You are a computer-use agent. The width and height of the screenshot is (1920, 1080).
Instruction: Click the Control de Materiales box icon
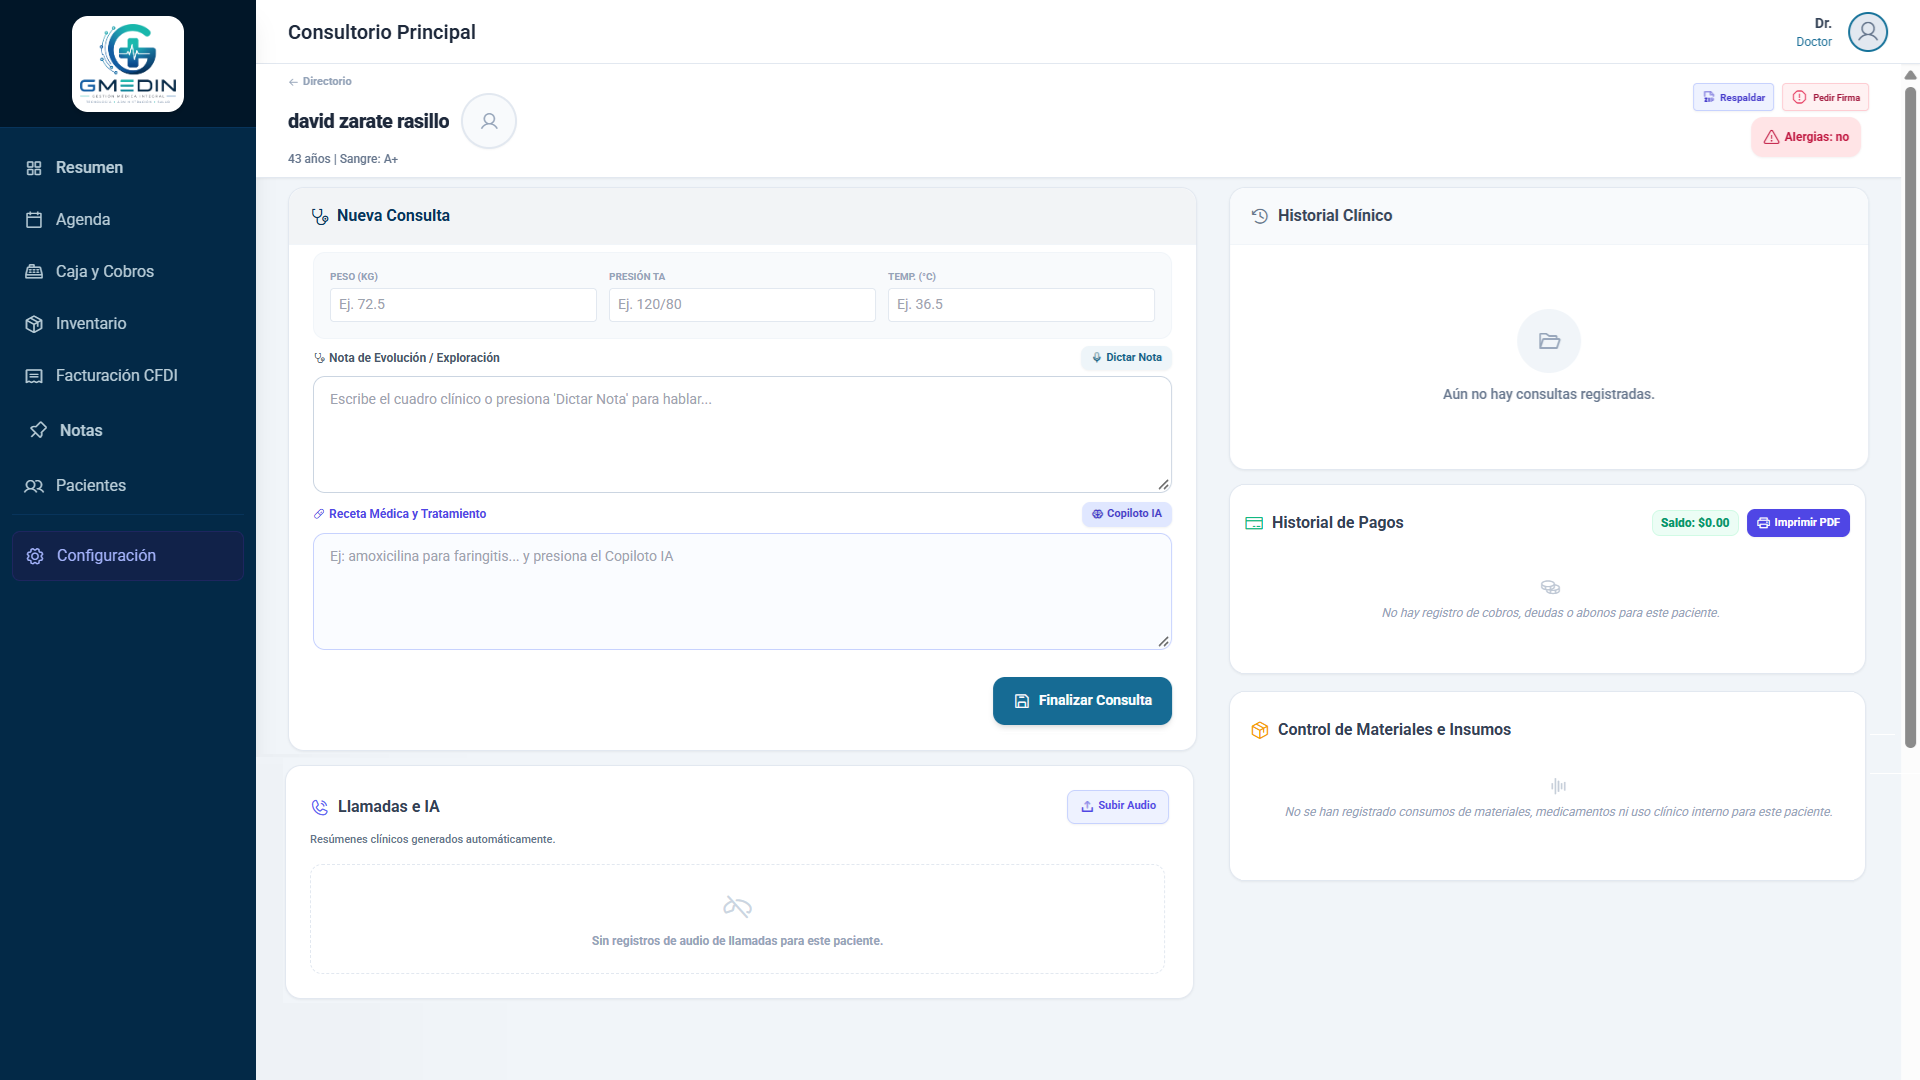(1260, 730)
